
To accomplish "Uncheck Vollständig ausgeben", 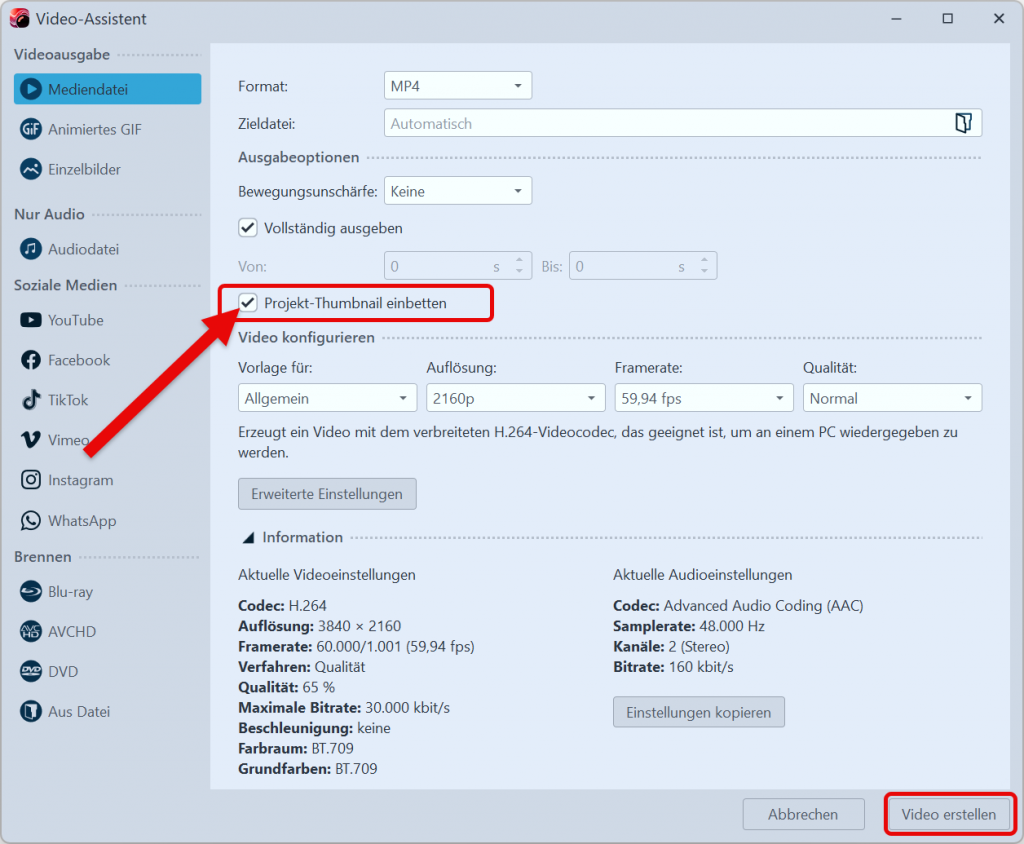I will 247,227.
